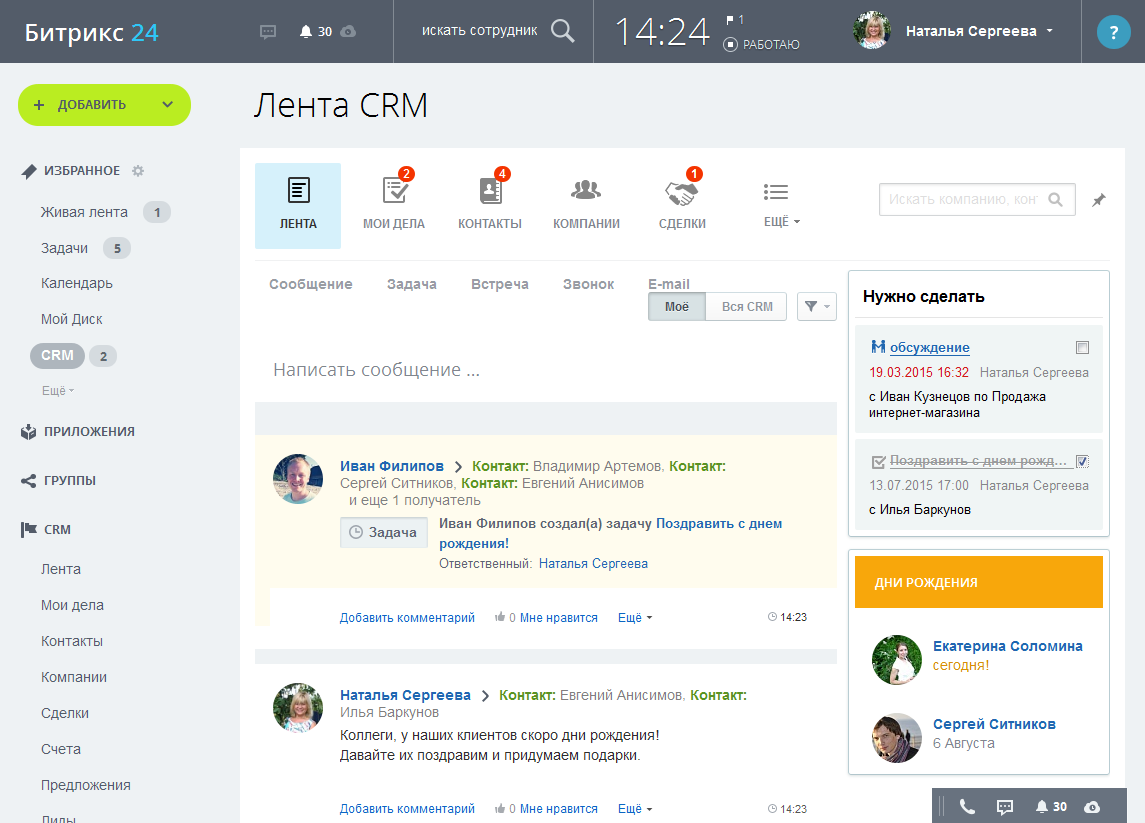The image size is (1145, 823).
Task: Uncheck the Поздравить с днем рождения checkbox
Action: [x=1082, y=462]
